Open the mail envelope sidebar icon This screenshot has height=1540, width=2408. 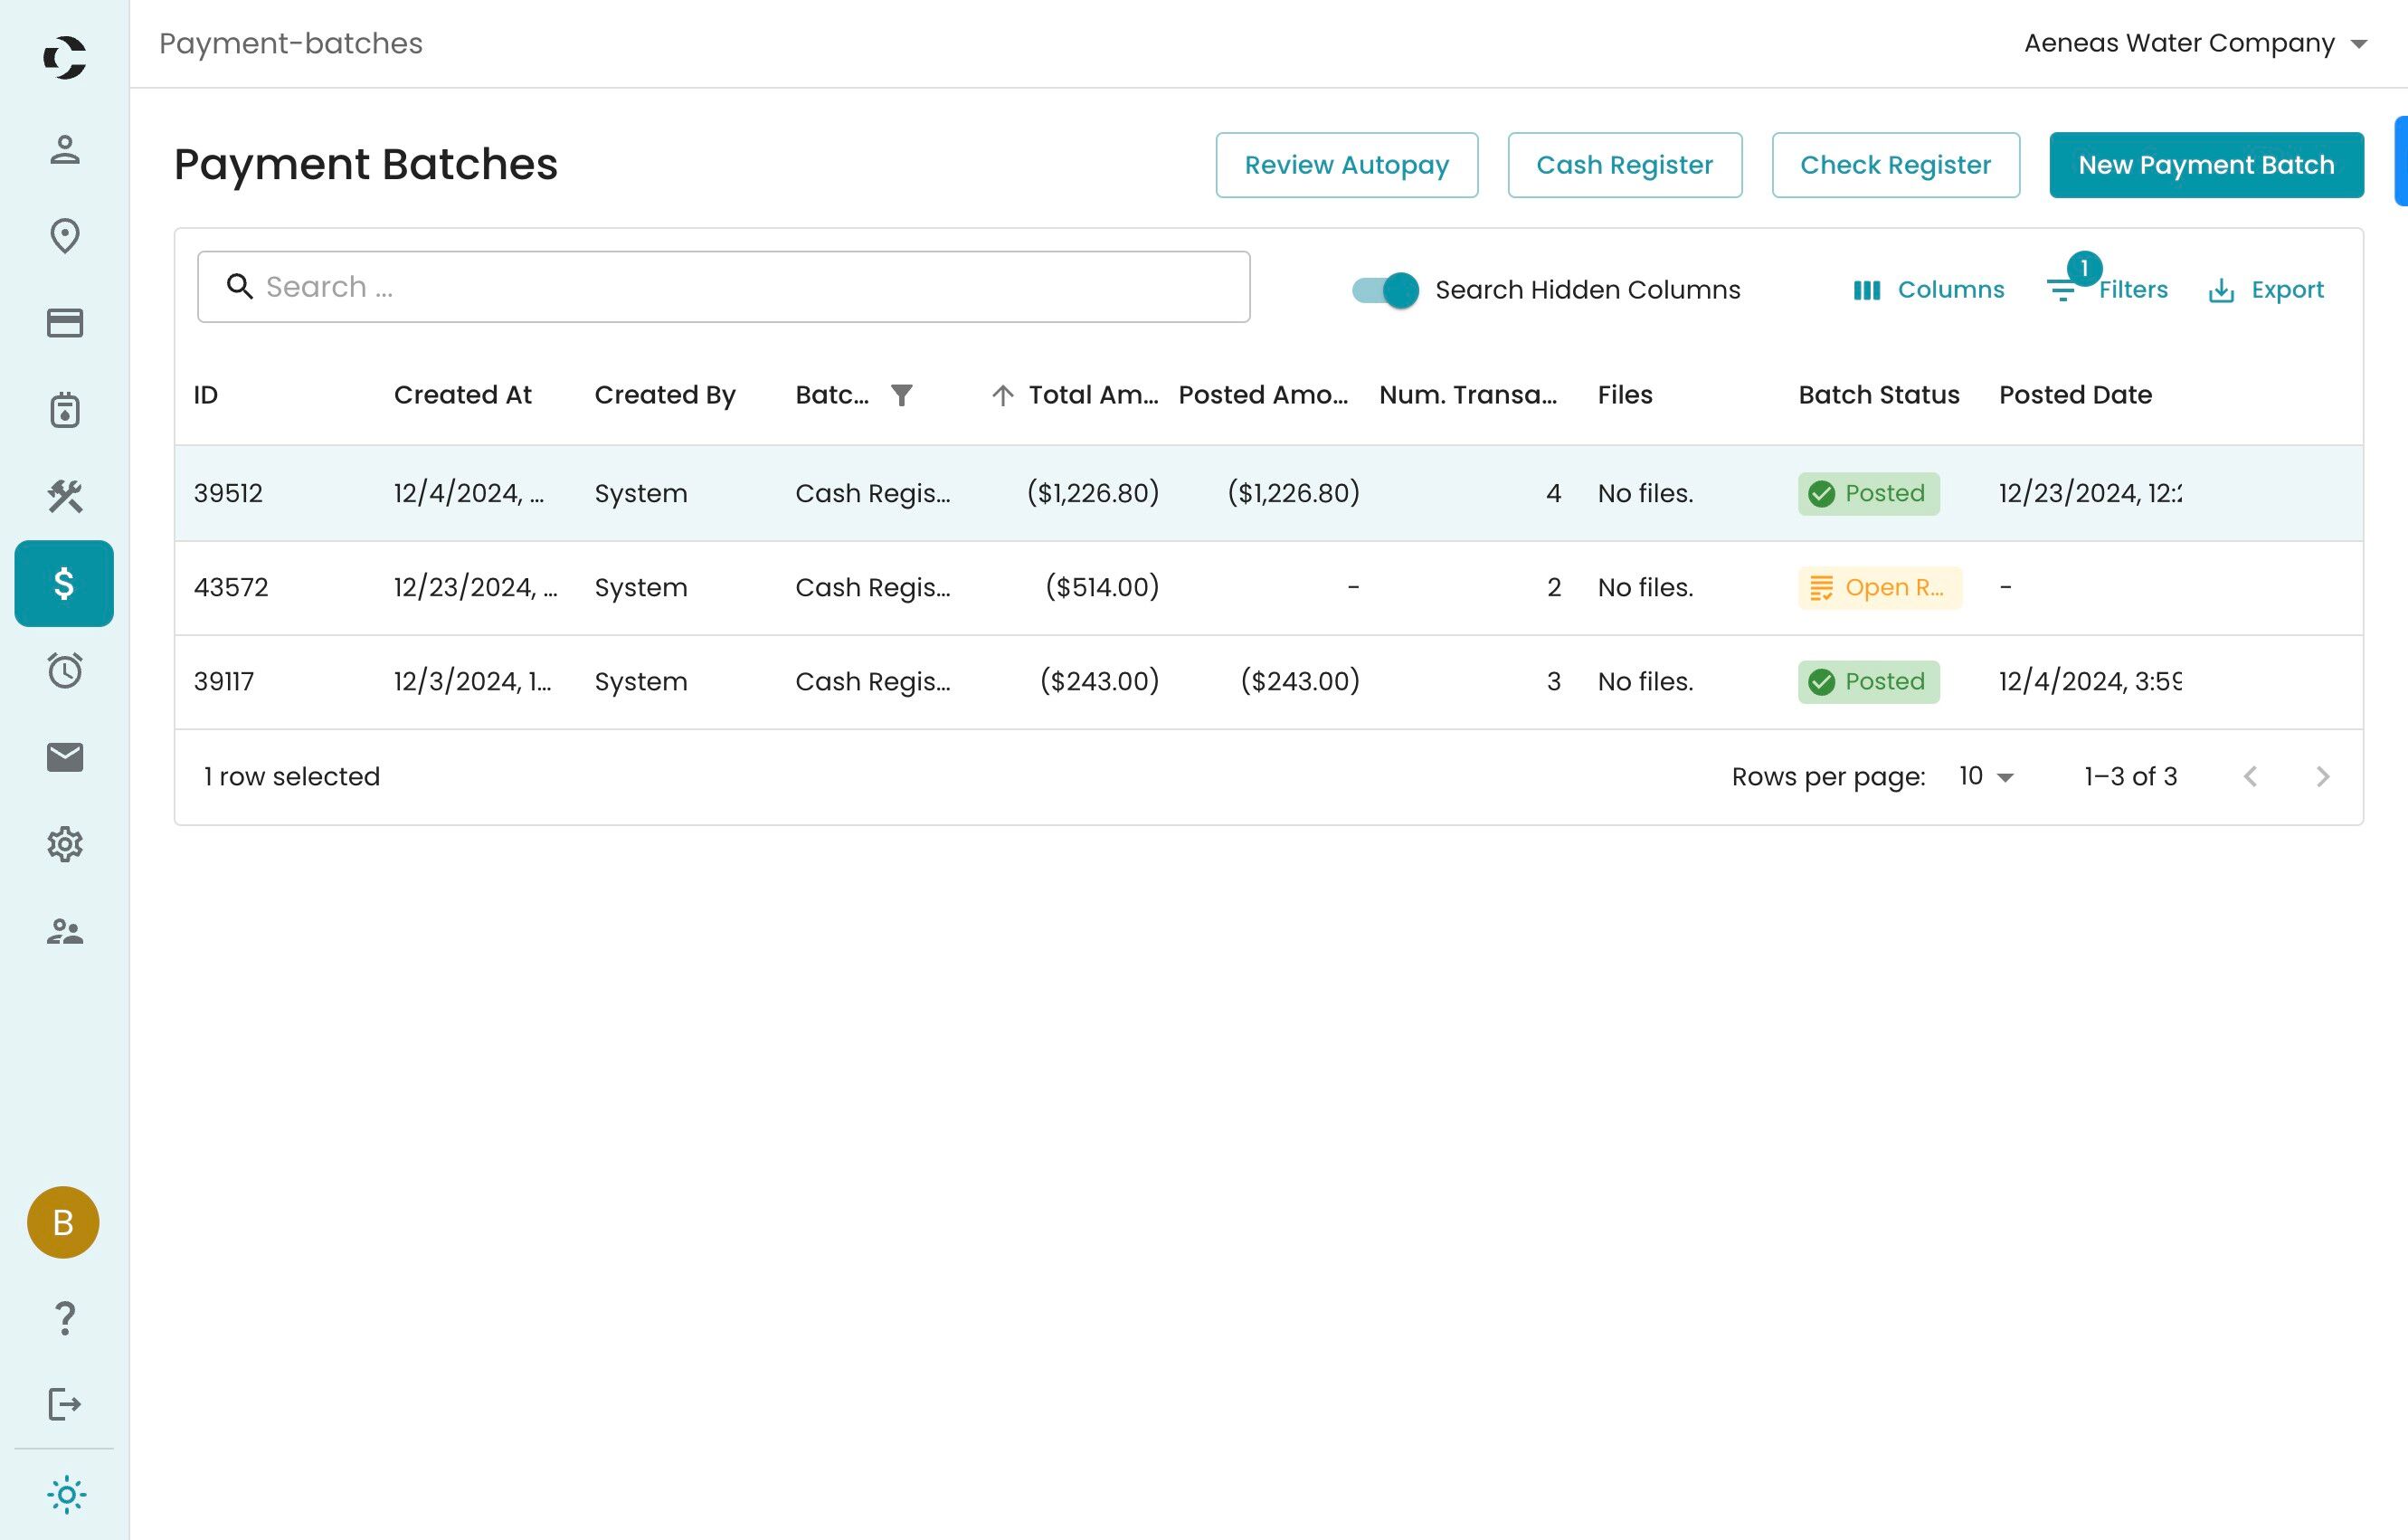[65, 757]
